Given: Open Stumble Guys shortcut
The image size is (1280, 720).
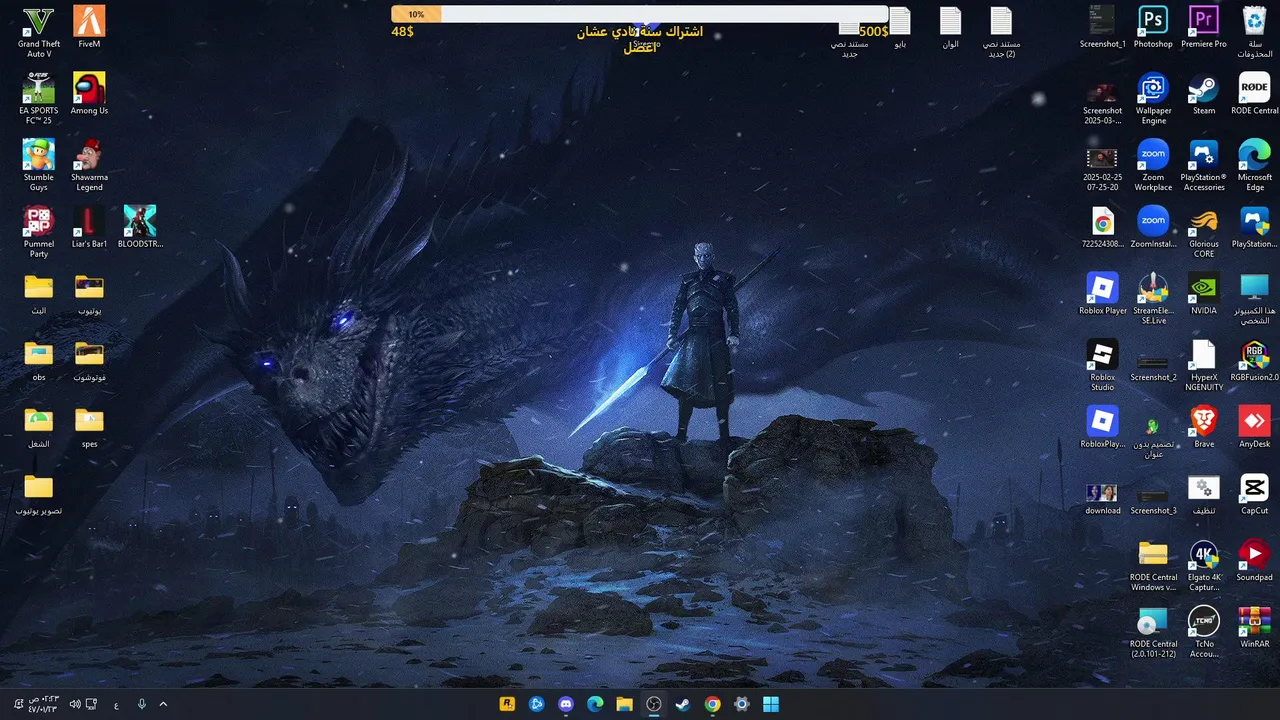Looking at the screenshot, I should [x=38, y=165].
